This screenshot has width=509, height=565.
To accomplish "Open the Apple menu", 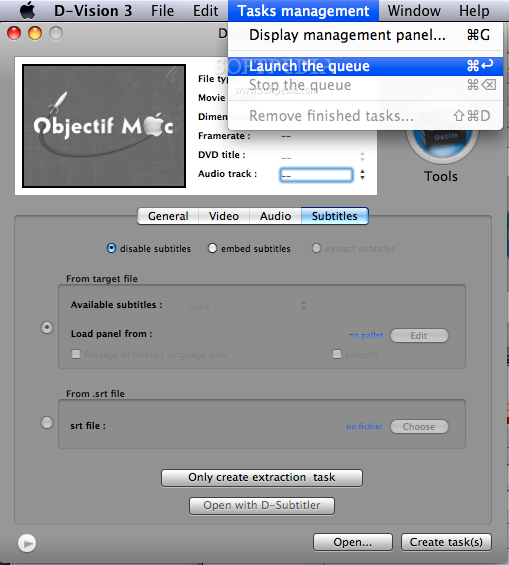I will (27, 10).
